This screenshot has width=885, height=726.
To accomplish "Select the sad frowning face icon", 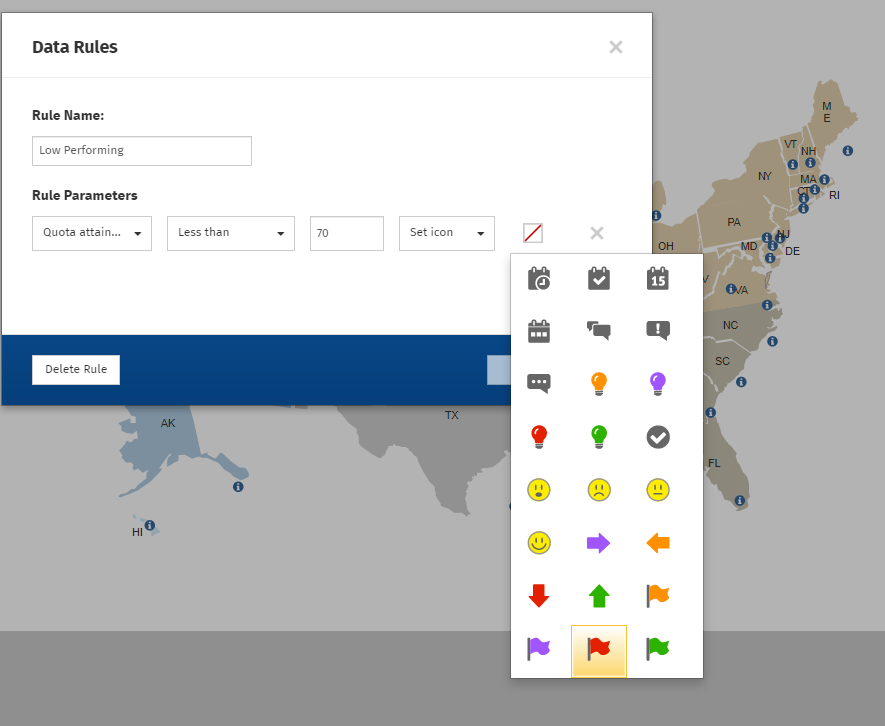I will (598, 490).
